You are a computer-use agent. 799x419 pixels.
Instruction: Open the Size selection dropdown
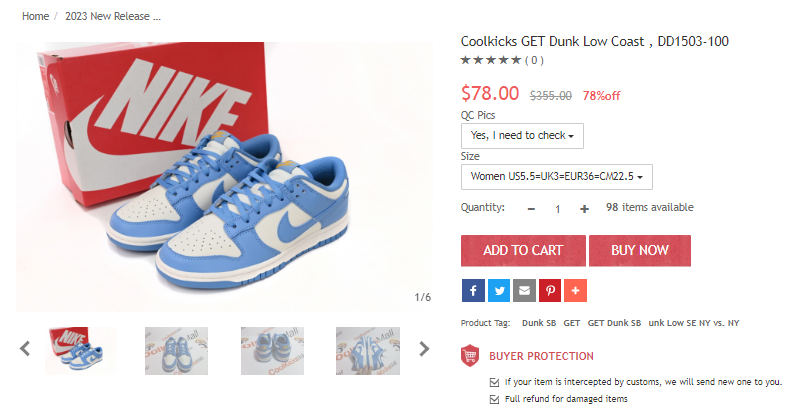coord(556,177)
